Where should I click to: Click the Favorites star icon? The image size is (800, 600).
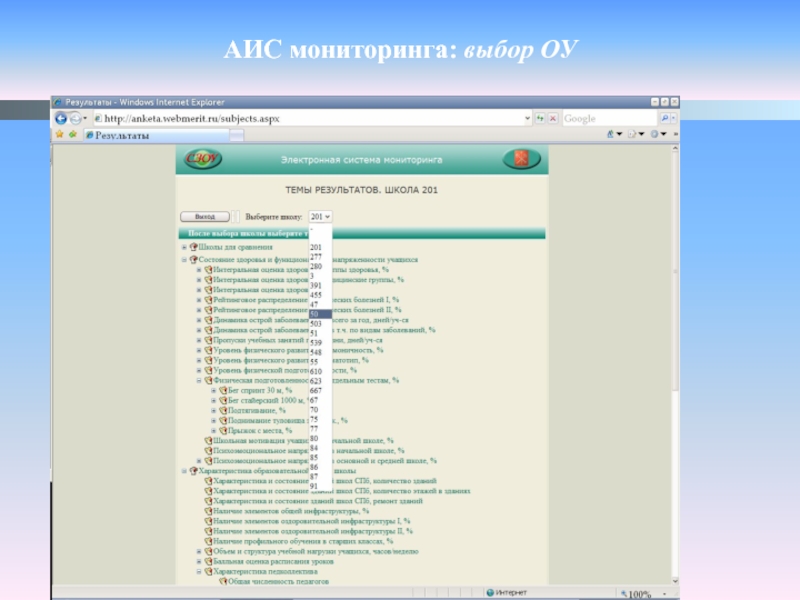60,134
